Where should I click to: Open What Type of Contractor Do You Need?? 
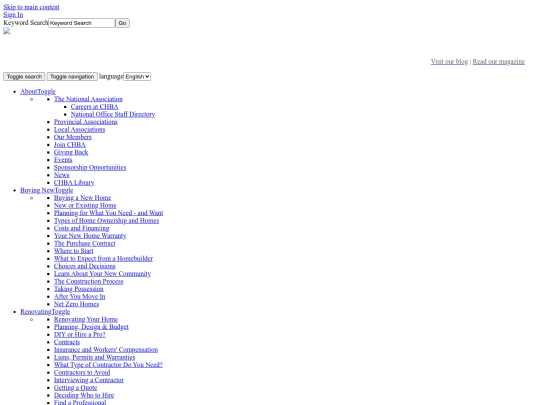[x=108, y=365]
